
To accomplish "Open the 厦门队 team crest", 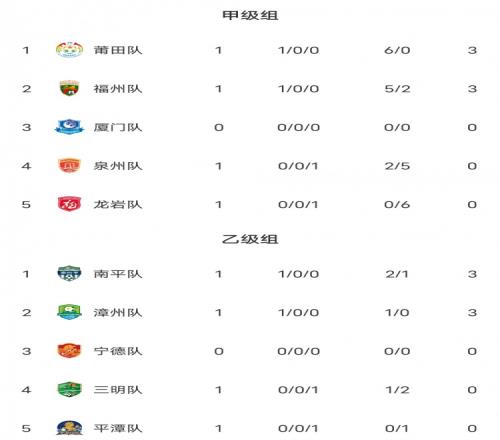I will point(69,127).
